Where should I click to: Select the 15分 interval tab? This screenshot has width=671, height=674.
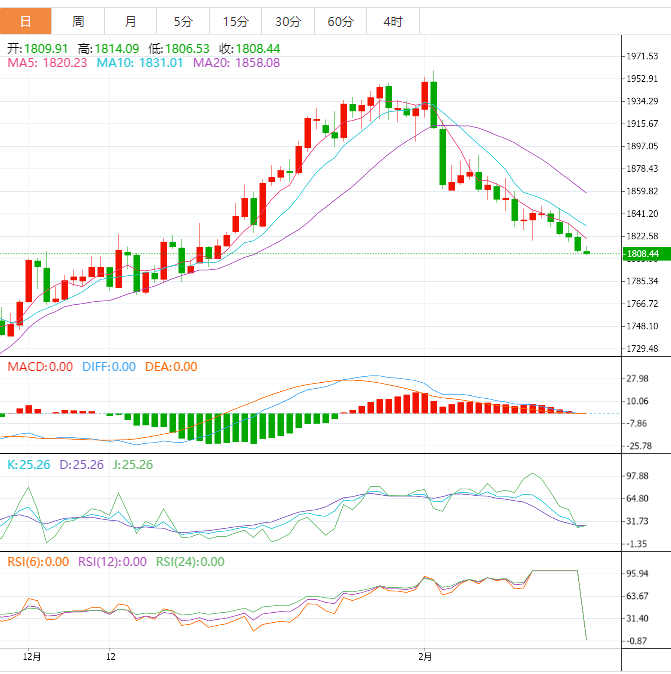[235, 21]
